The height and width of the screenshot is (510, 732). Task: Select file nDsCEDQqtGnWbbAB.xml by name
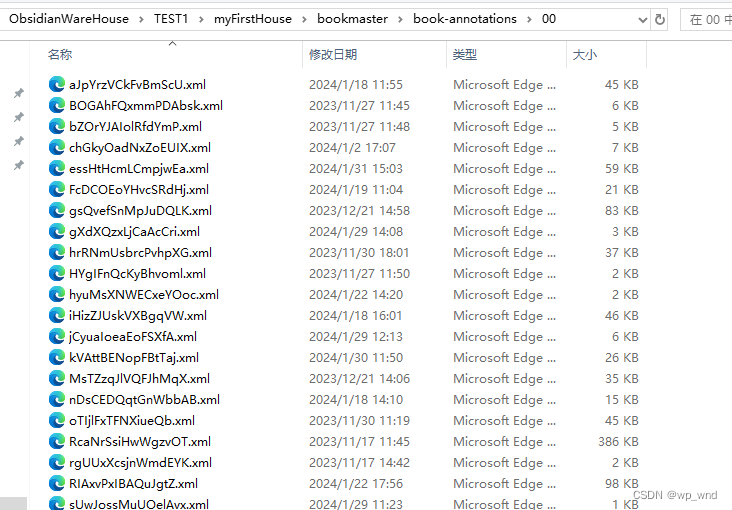(x=144, y=400)
